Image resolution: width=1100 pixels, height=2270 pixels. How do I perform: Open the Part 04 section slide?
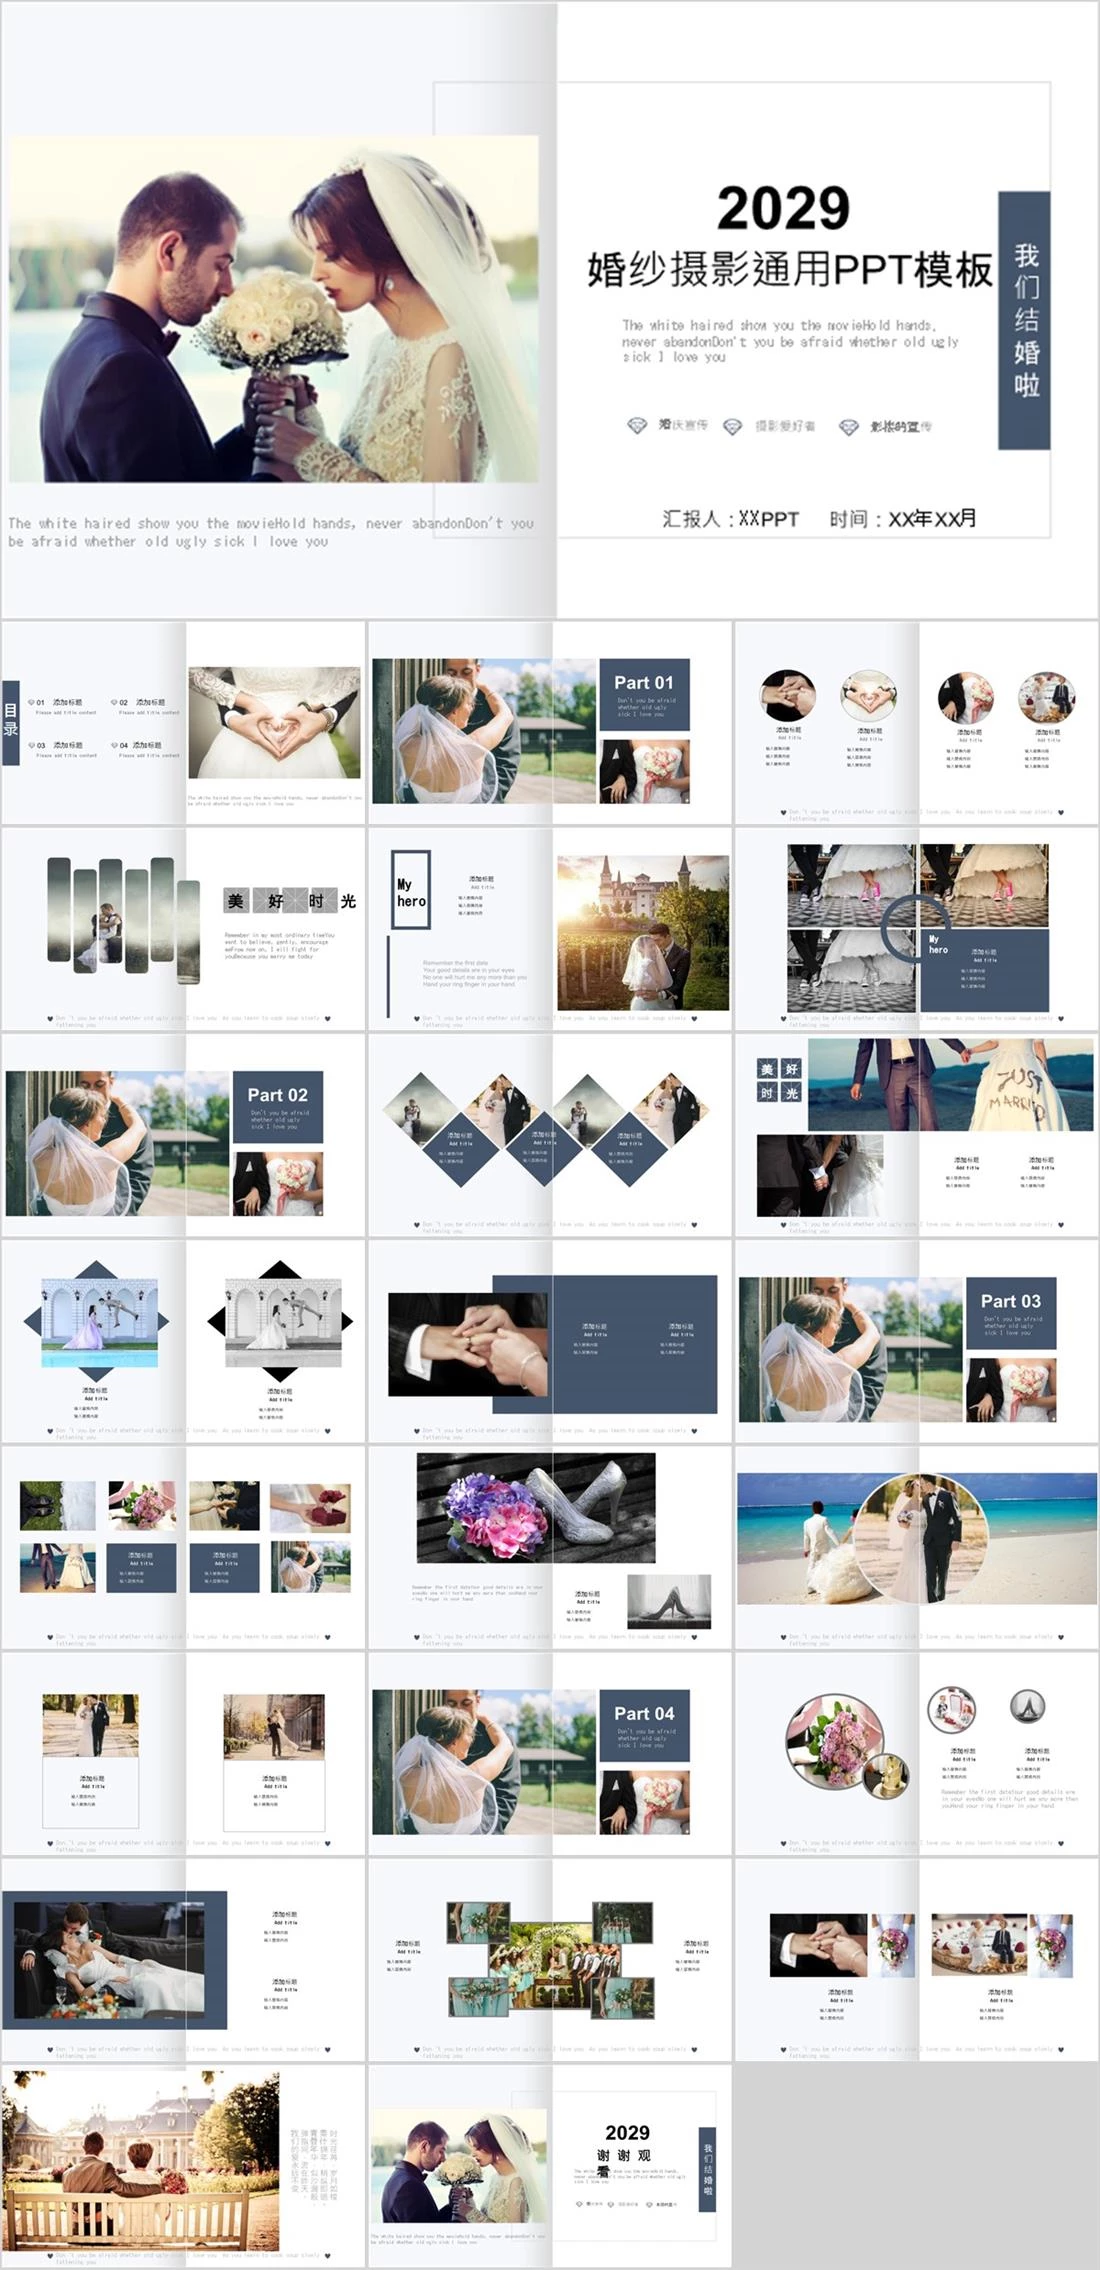(550, 1754)
